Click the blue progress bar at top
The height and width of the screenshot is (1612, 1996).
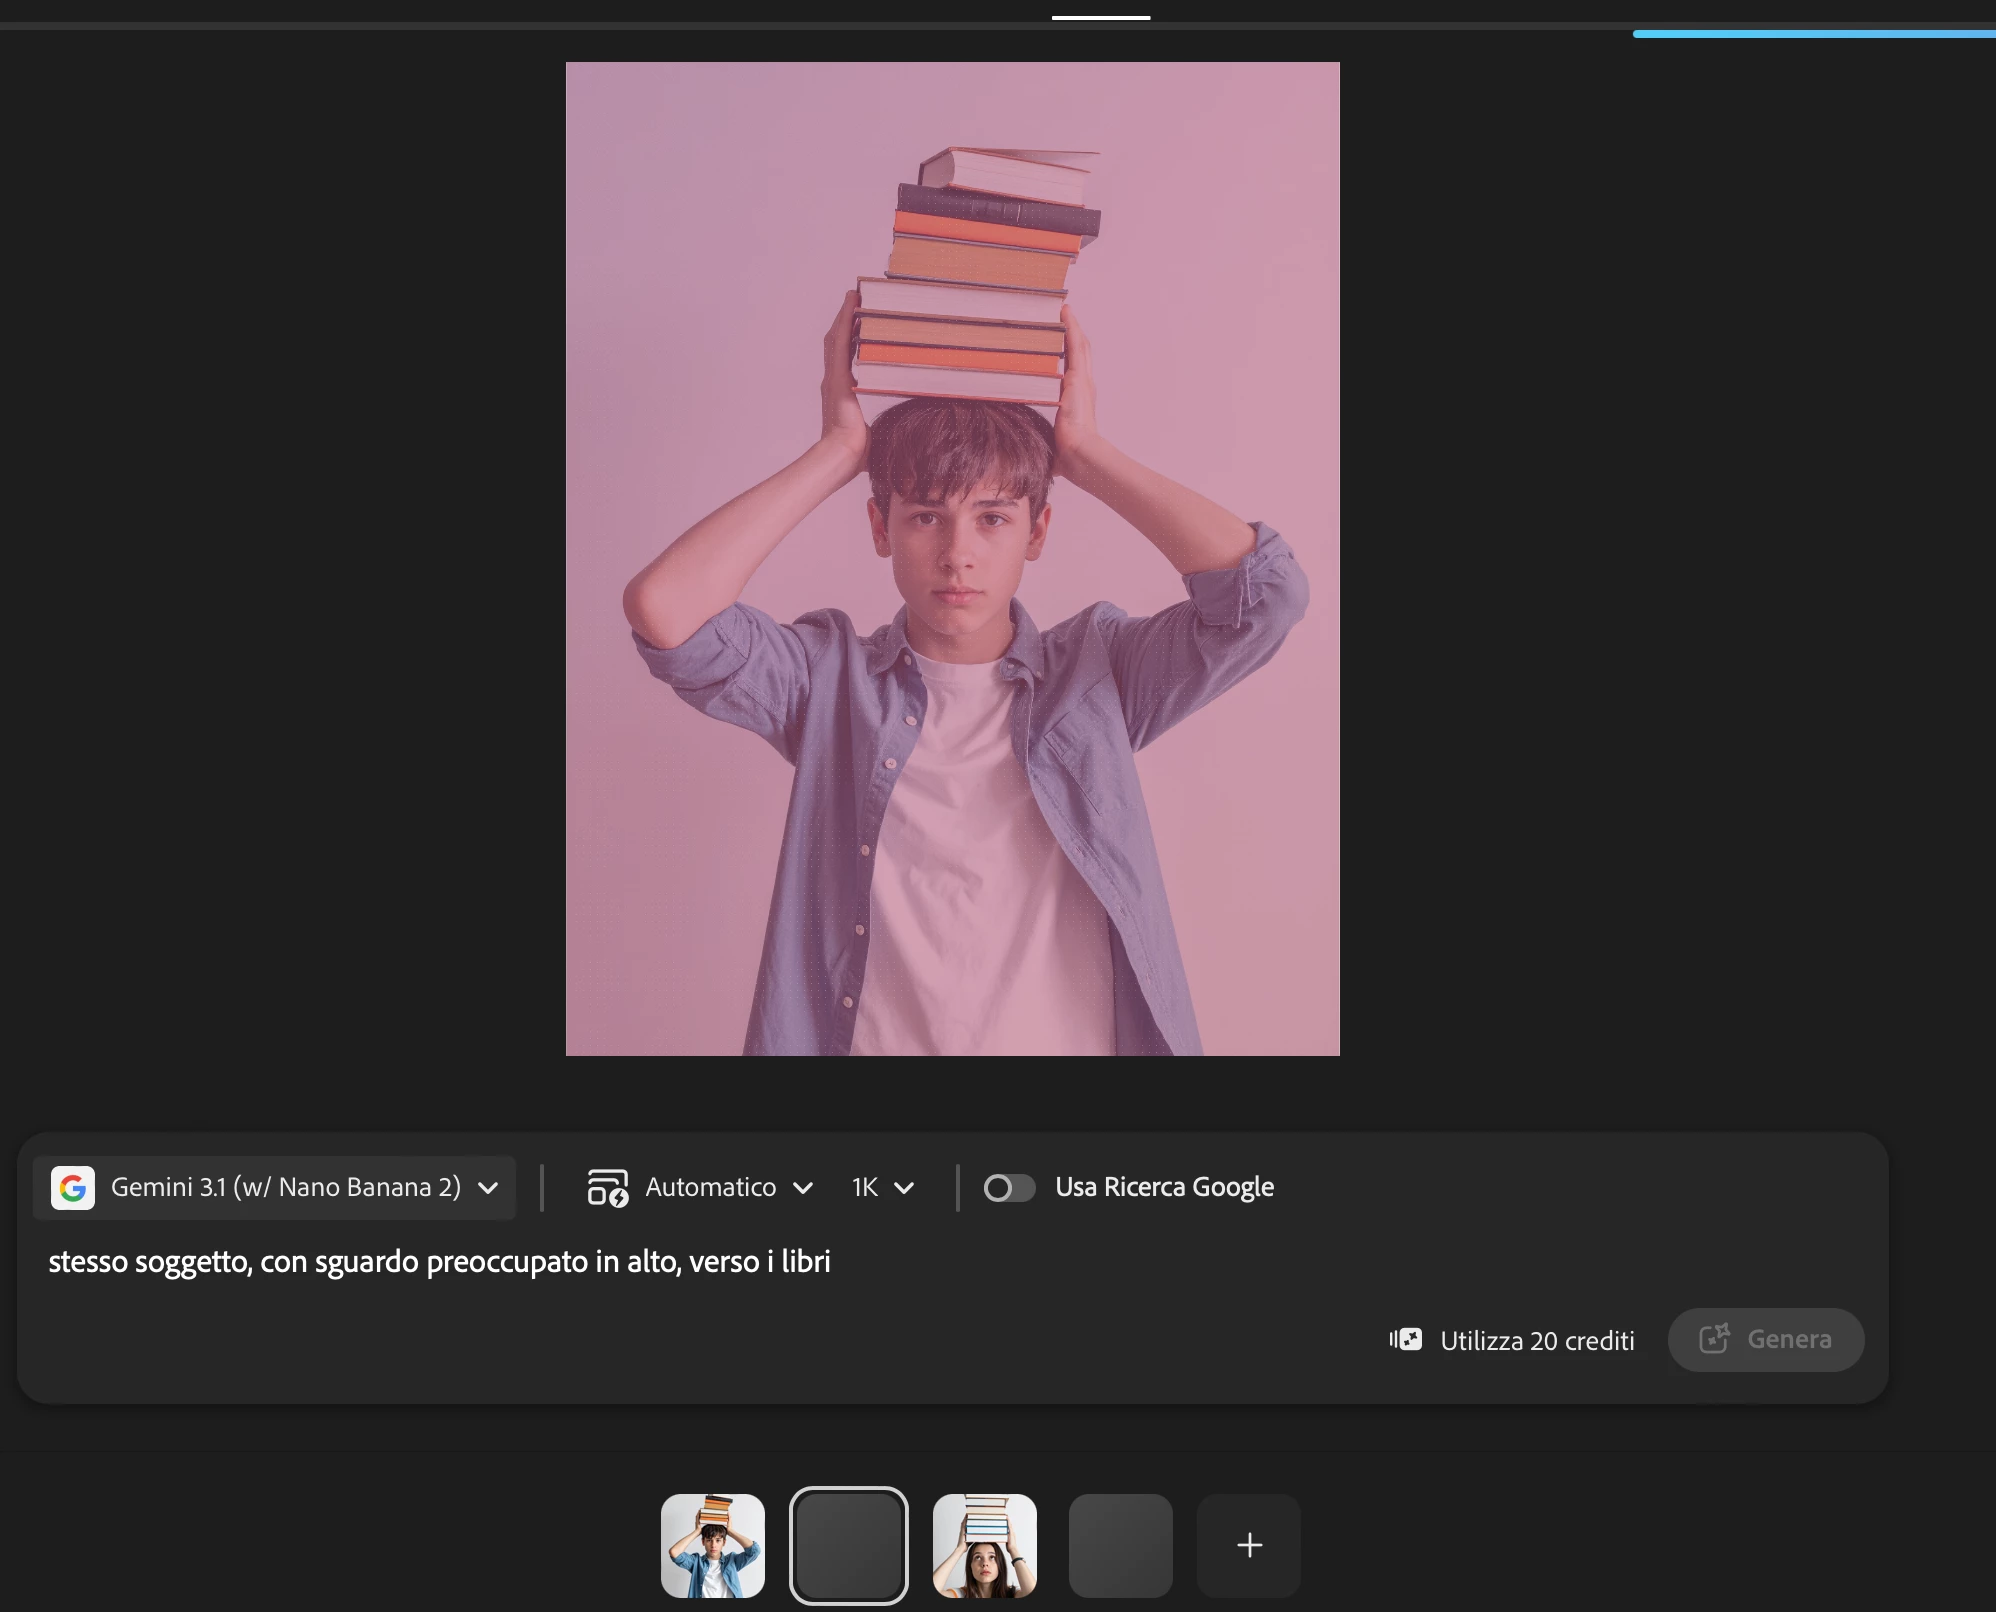click(x=1813, y=34)
